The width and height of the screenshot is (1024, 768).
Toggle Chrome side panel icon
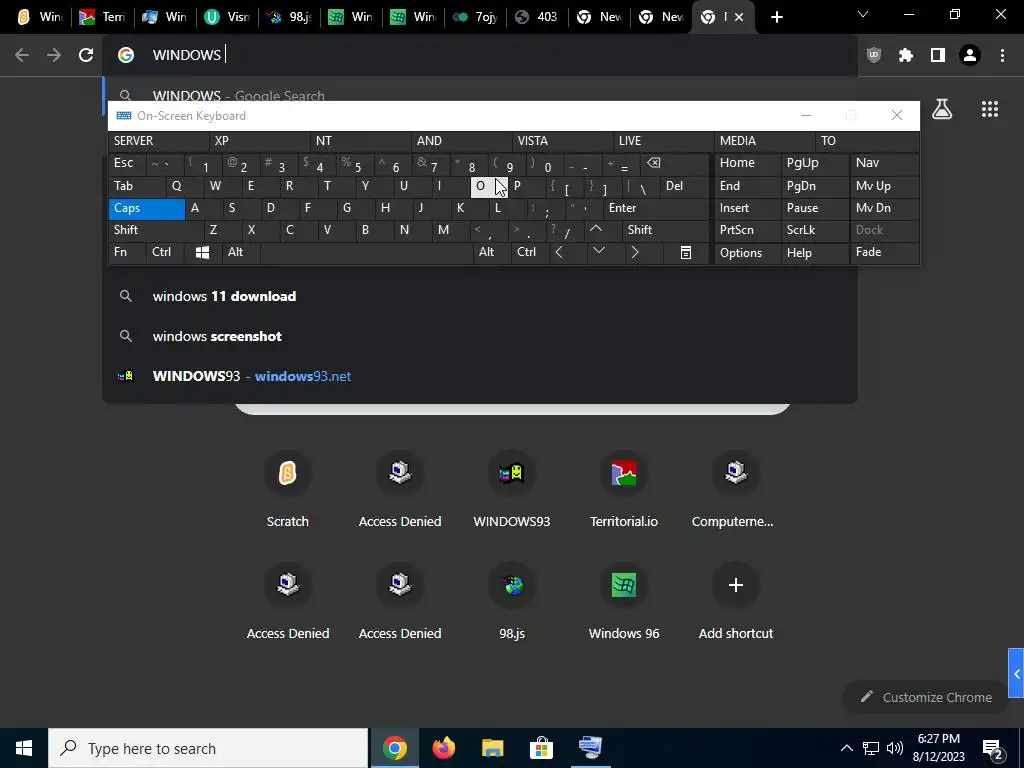938,55
